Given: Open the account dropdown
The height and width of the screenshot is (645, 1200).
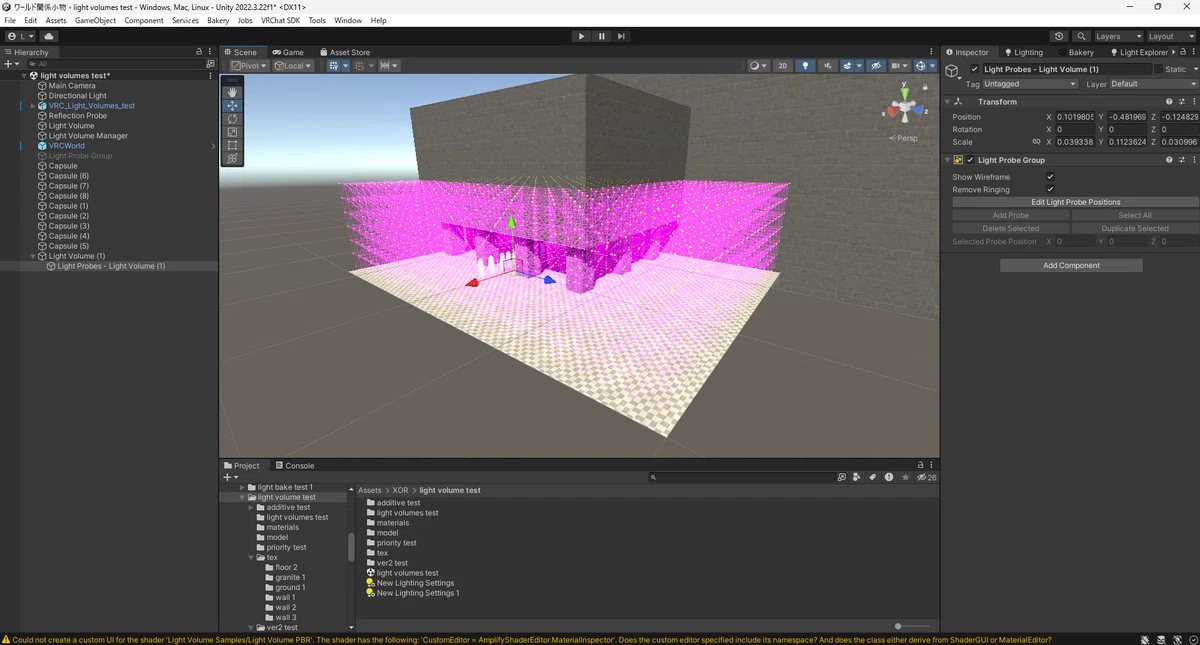Looking at the screenshot, I should click(20, 36).
